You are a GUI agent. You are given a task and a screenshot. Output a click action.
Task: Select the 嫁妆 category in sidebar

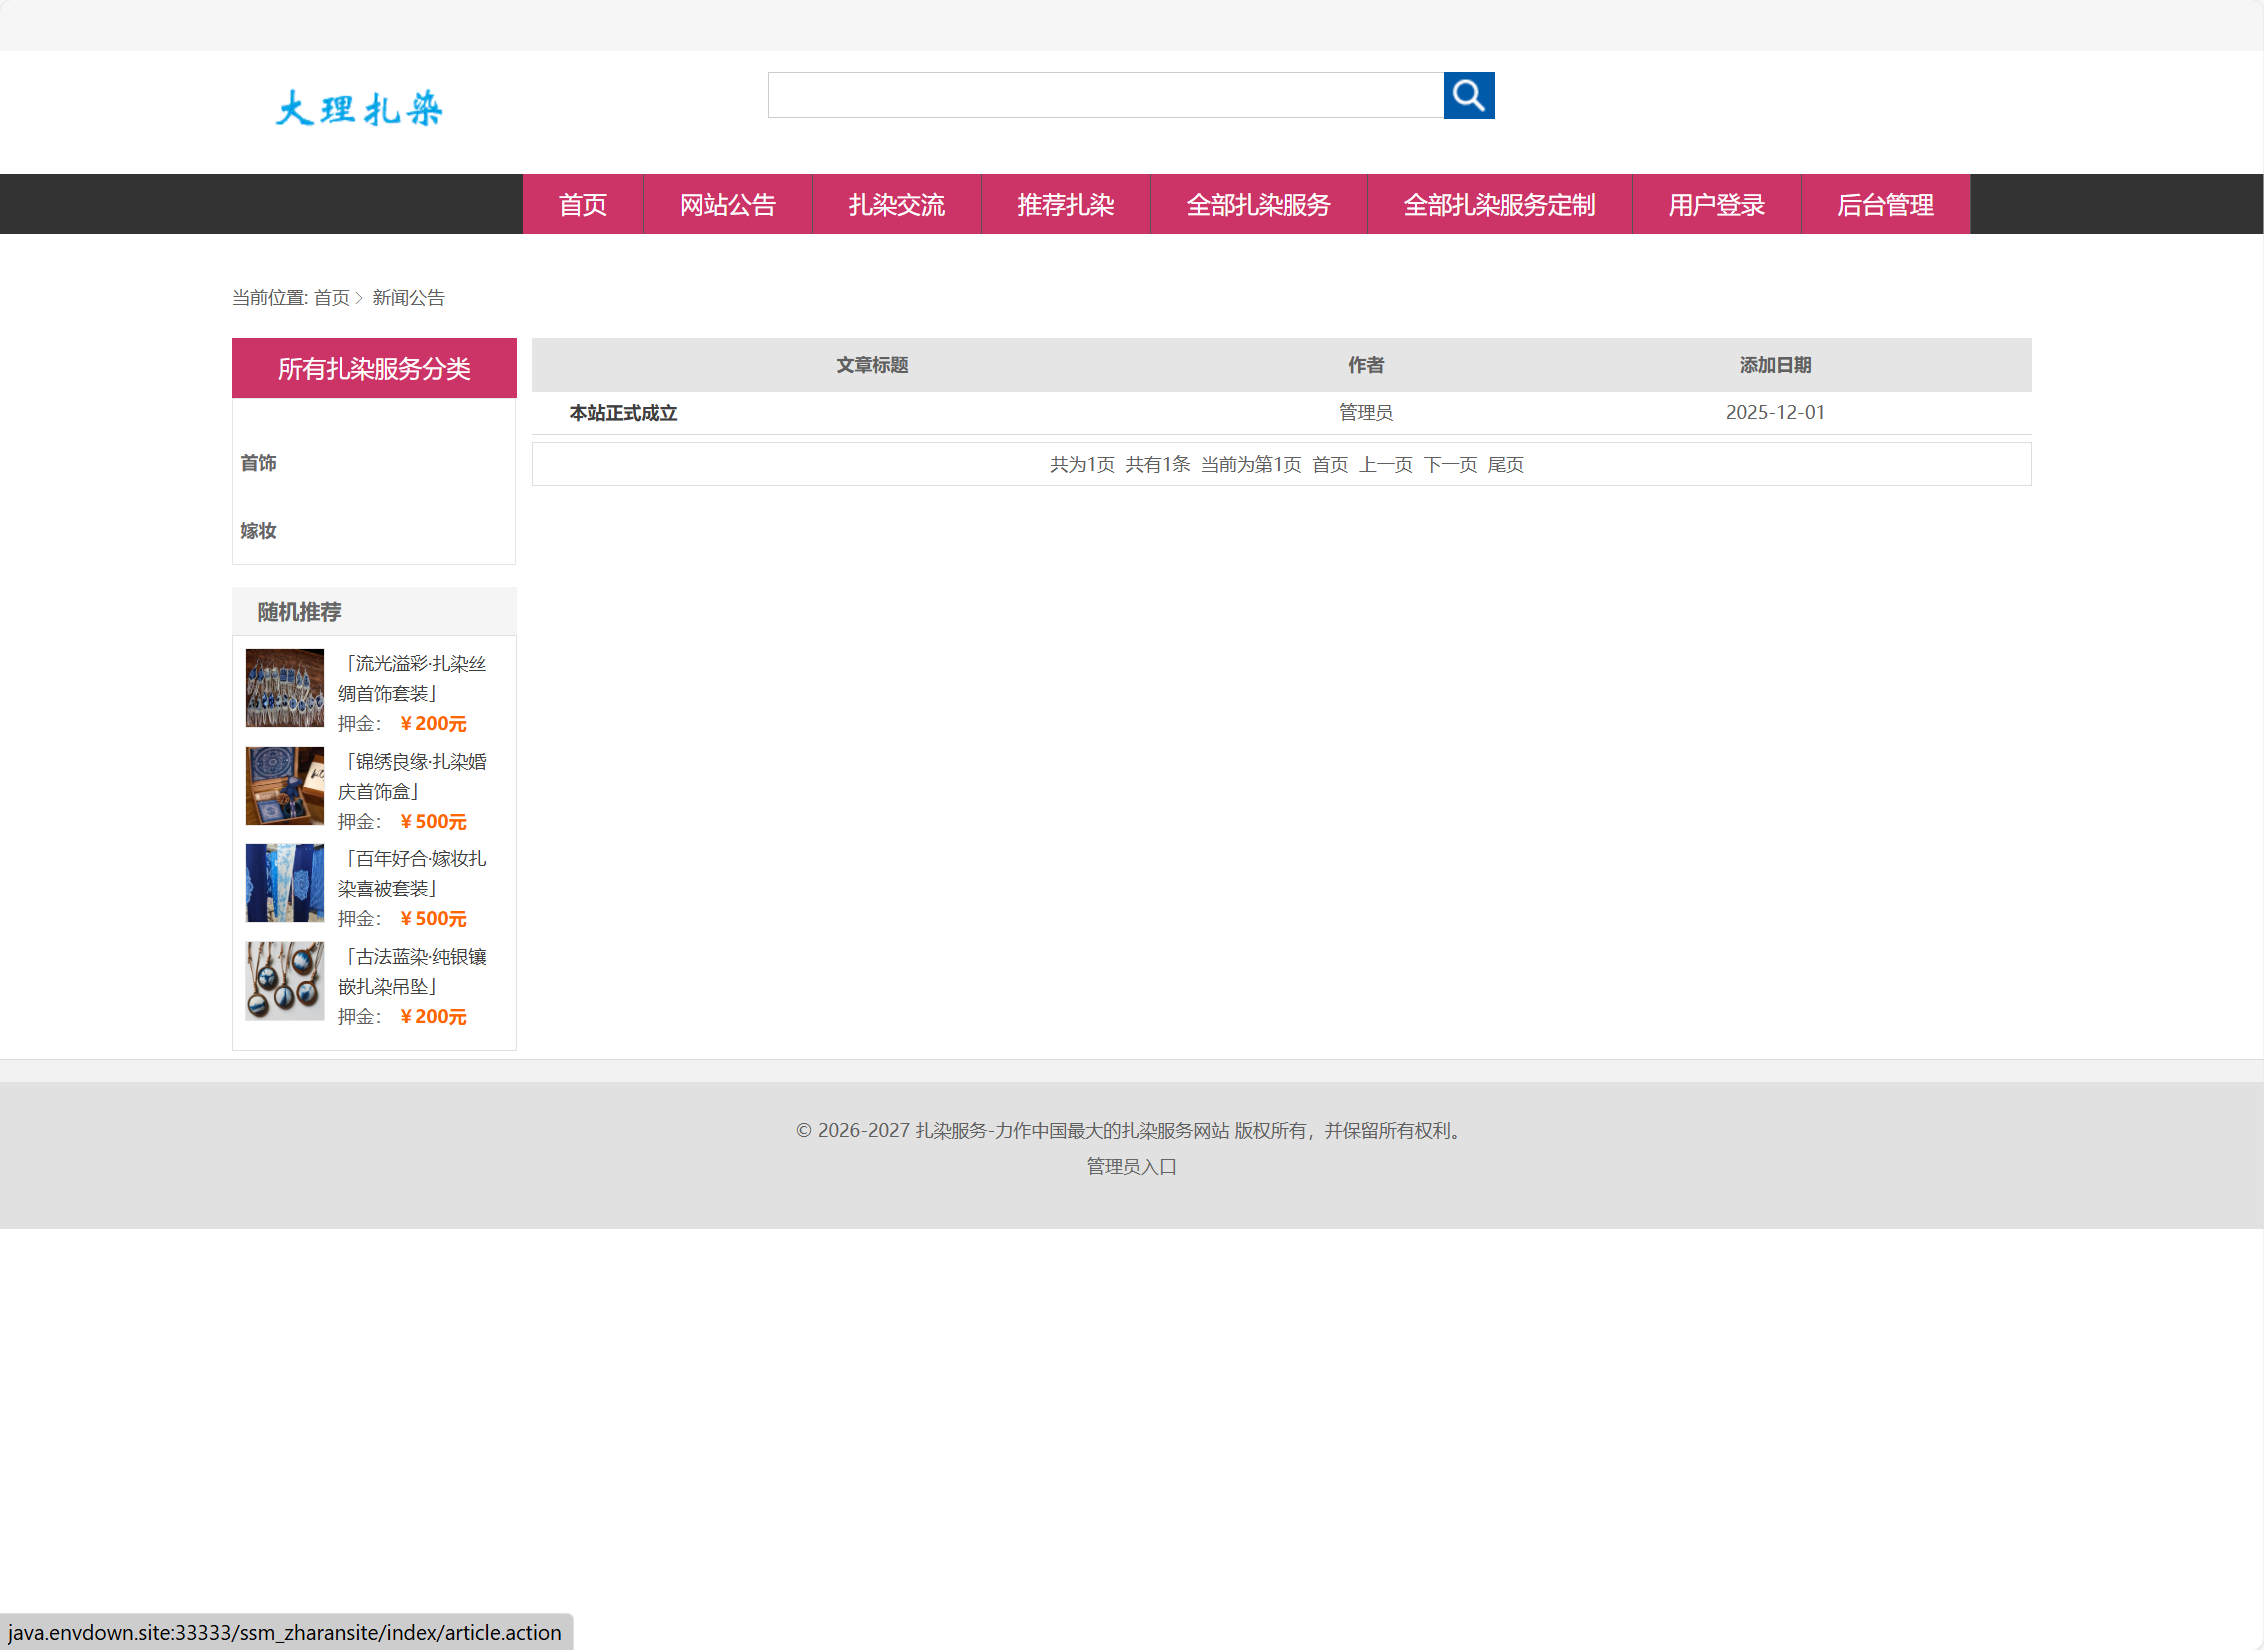click(259, 531)
